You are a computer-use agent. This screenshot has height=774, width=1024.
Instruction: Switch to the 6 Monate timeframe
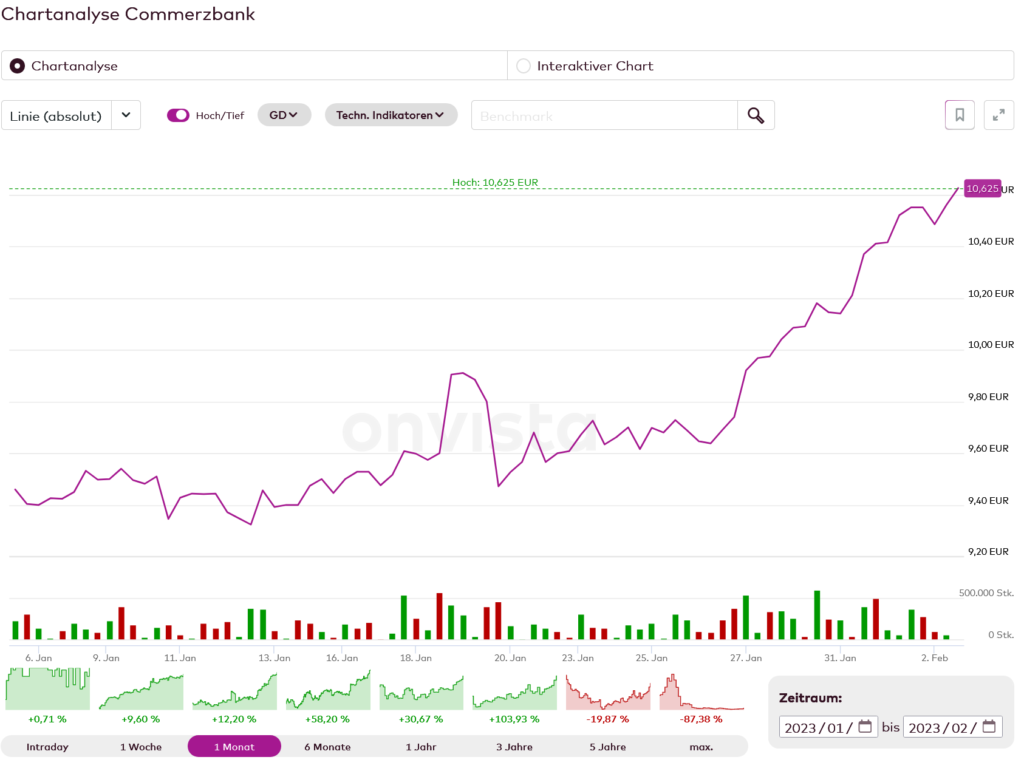[x=327, y=747]
